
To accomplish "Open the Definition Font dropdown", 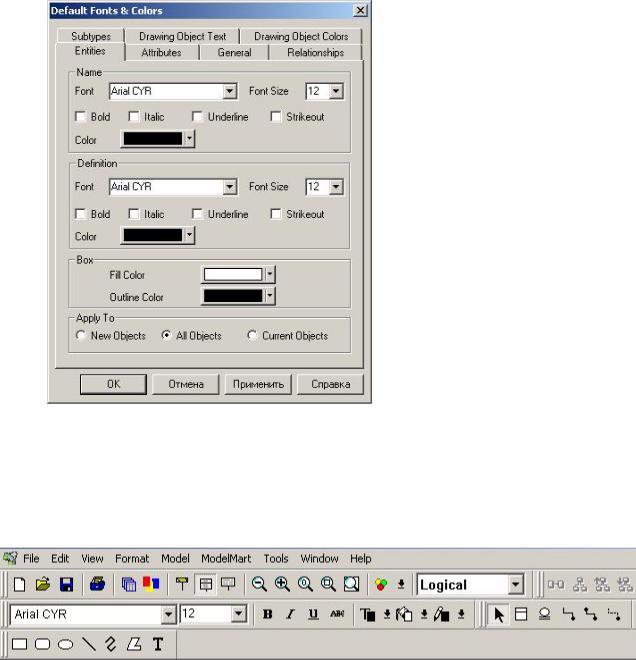I will [x=229, y=187].
